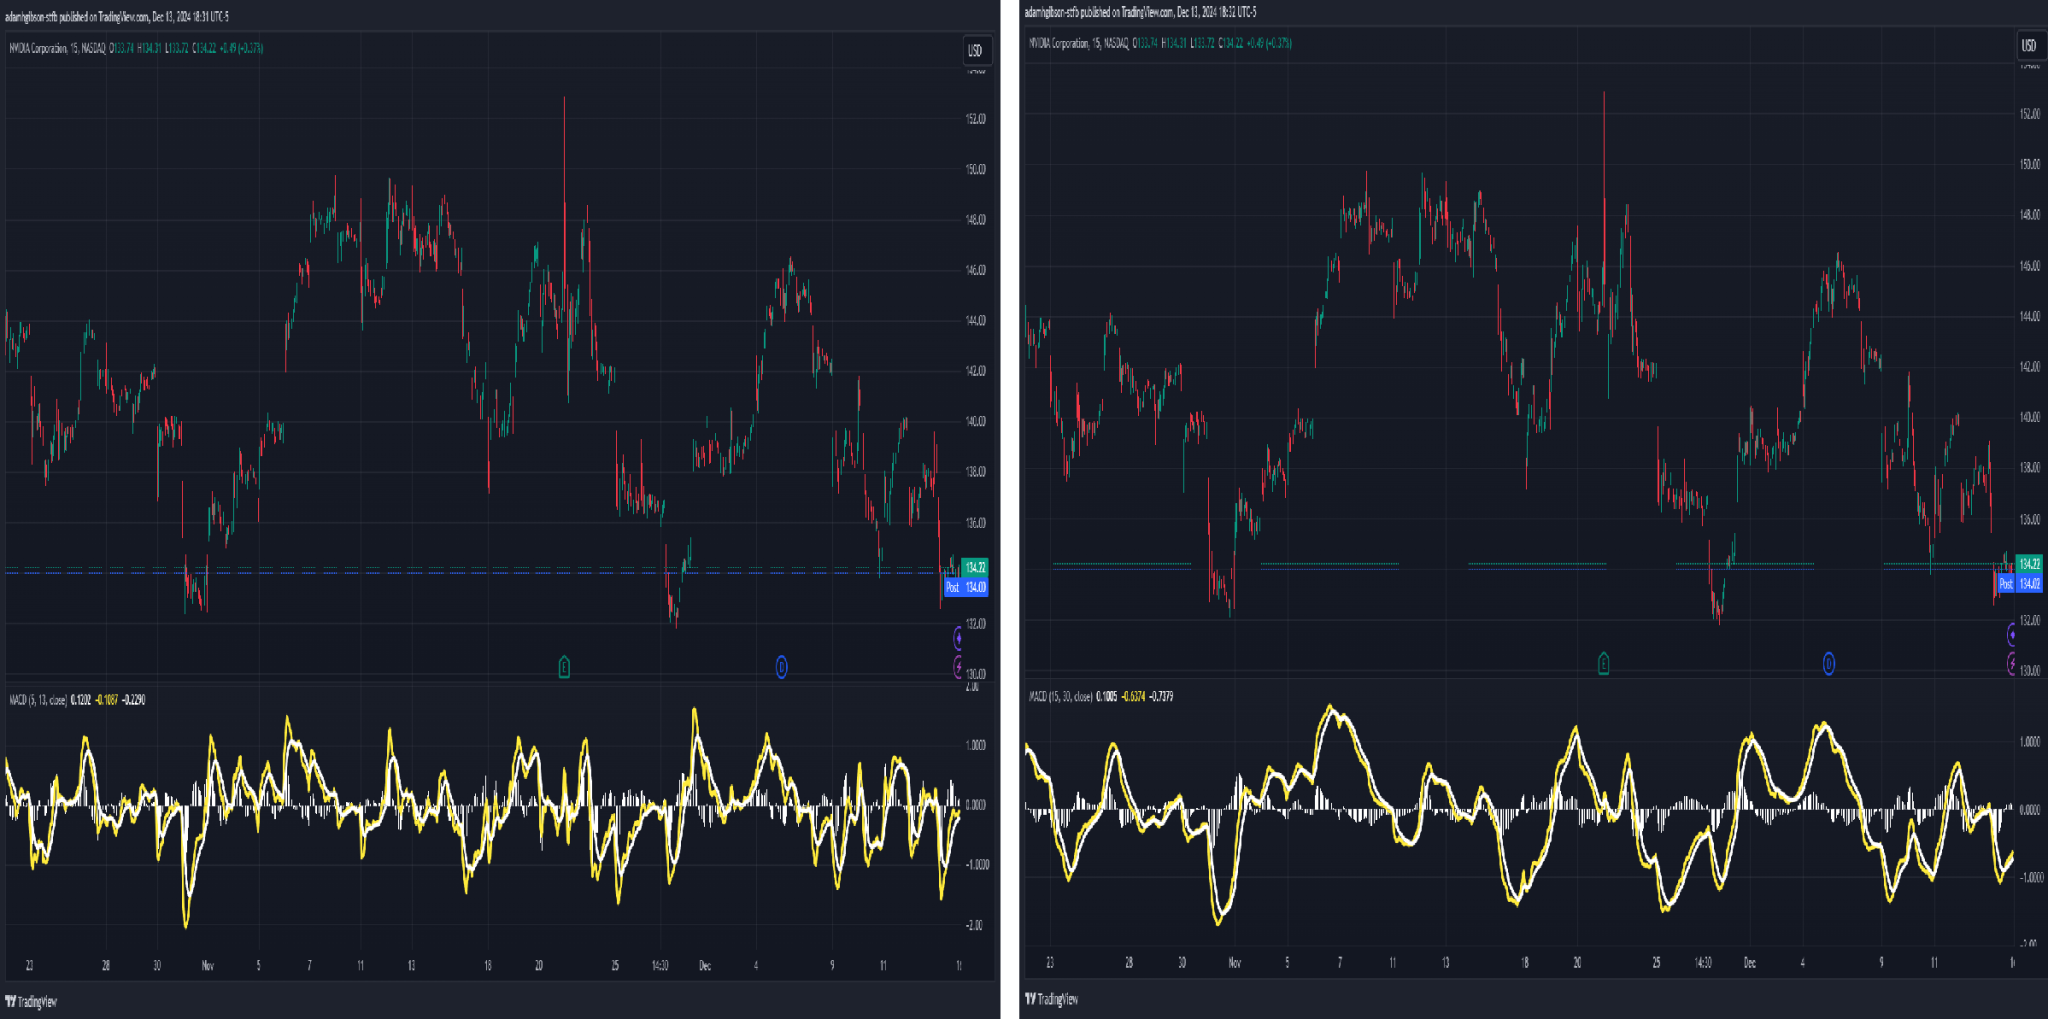This screenshot has height=1019, width=2048.
Task: Click the -1.0000 MACD axis label in left chart
Action: point(975,865)
